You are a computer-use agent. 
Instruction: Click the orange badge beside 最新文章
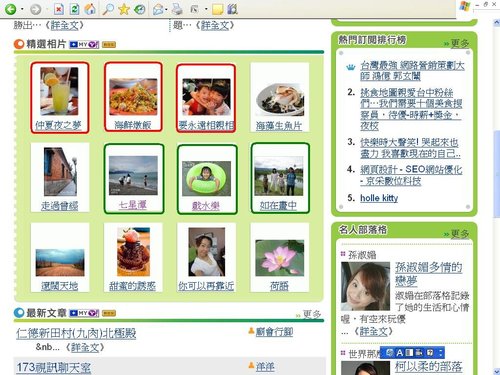coord(109,313)
